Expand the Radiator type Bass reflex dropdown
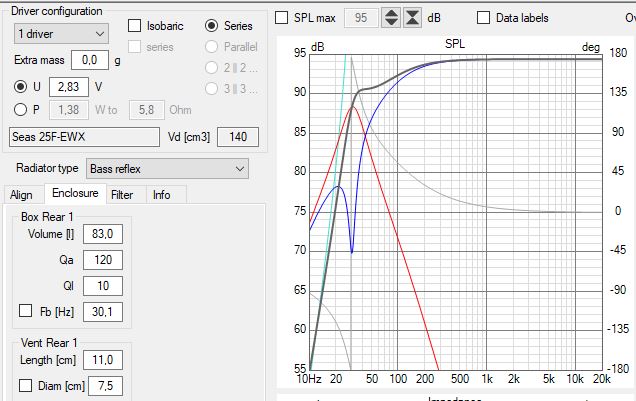This screenshot has height=401, width=636. pos(166,169)
